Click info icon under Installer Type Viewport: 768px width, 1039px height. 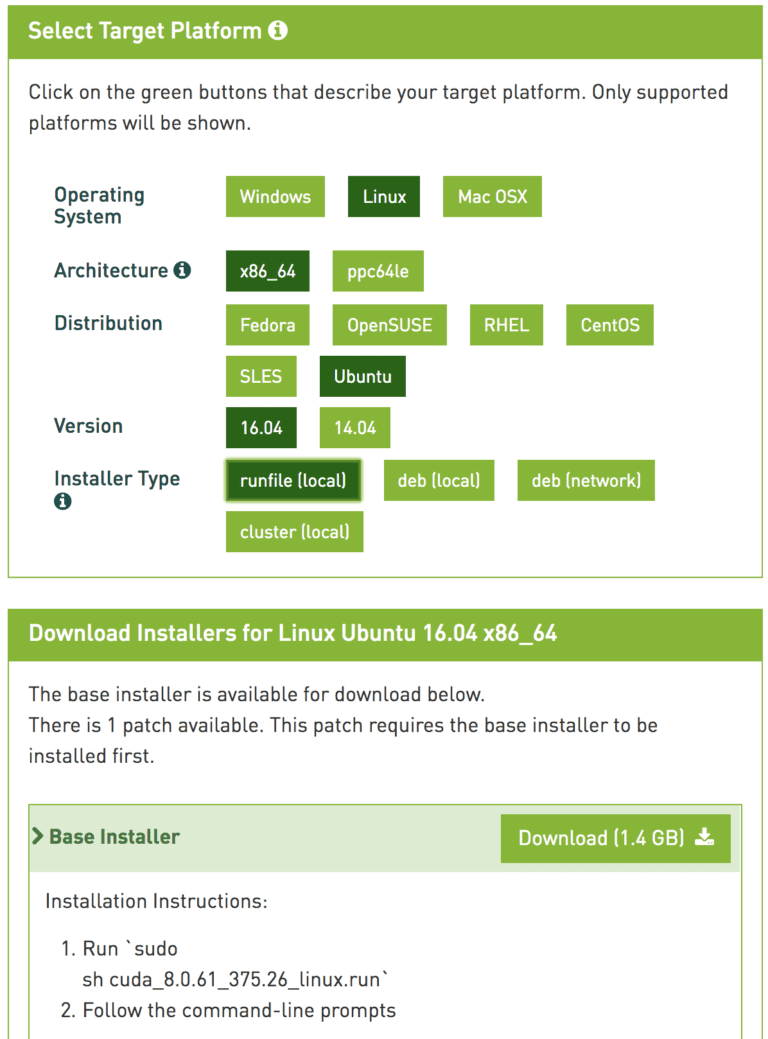pyautogui.click(x=62, y=502)
